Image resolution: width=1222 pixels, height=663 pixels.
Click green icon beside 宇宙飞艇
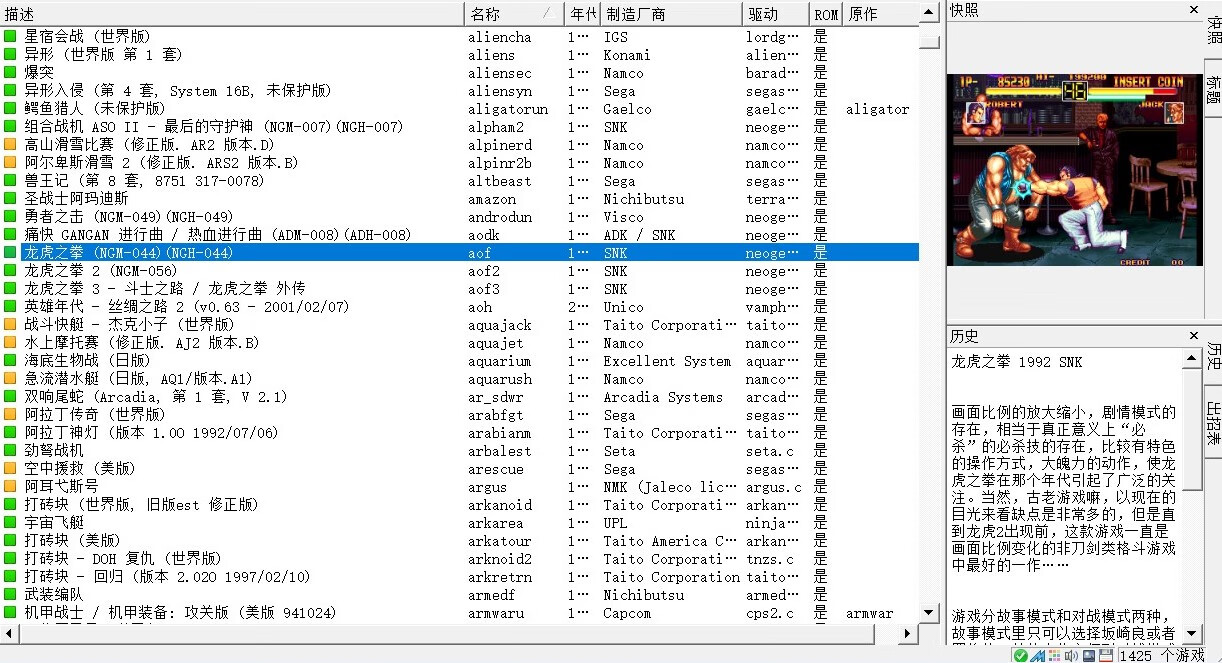coord(11,523)
